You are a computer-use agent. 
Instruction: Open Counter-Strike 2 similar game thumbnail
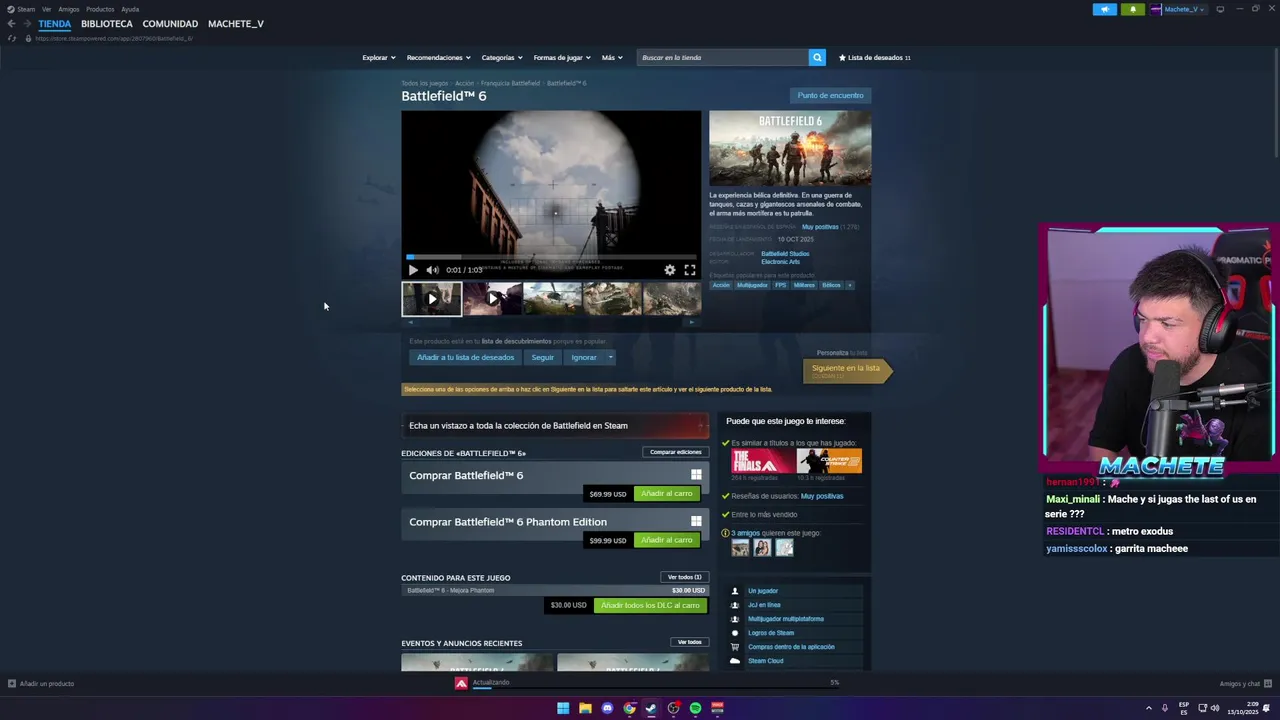click(829, 461)
